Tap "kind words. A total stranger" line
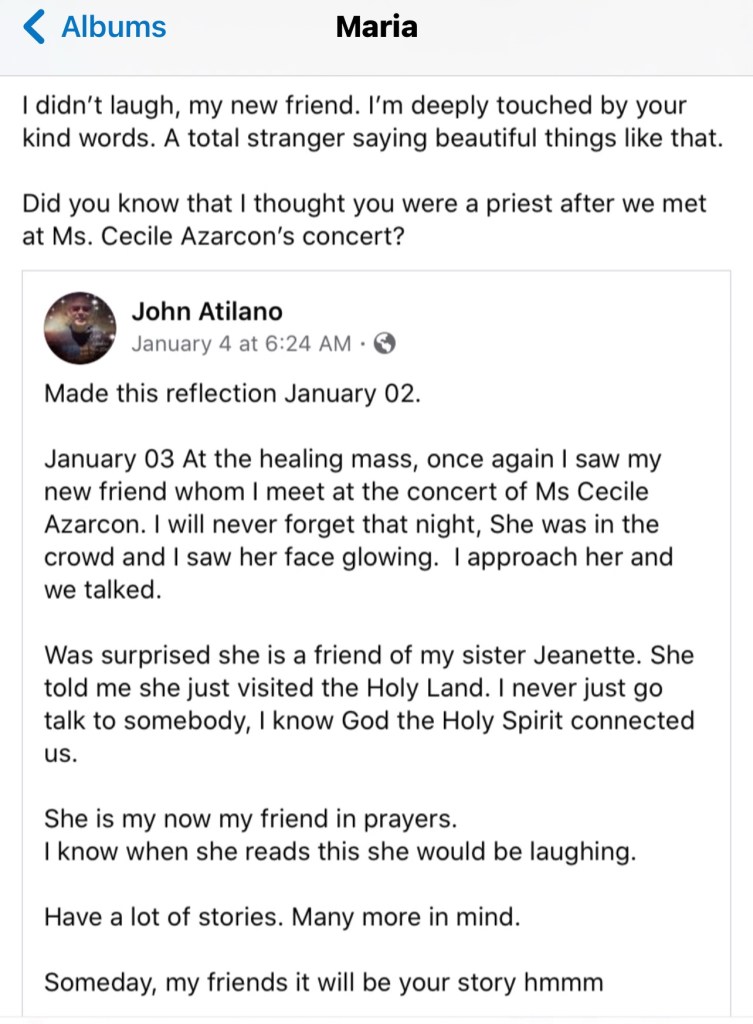Image resolution: width=753 pixels, height=1024 pixels. [371, 138]
